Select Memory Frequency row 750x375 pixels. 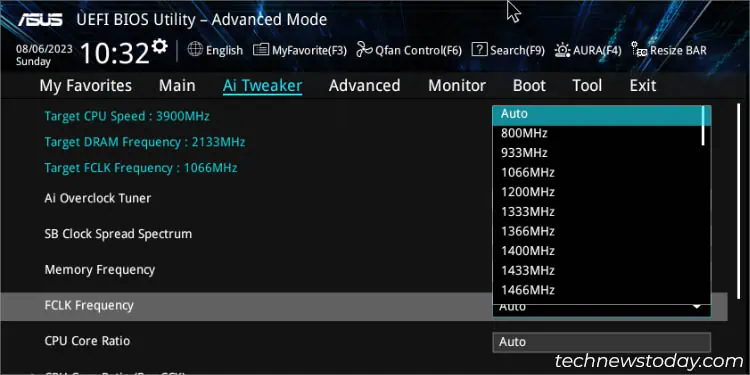[99, 270]
